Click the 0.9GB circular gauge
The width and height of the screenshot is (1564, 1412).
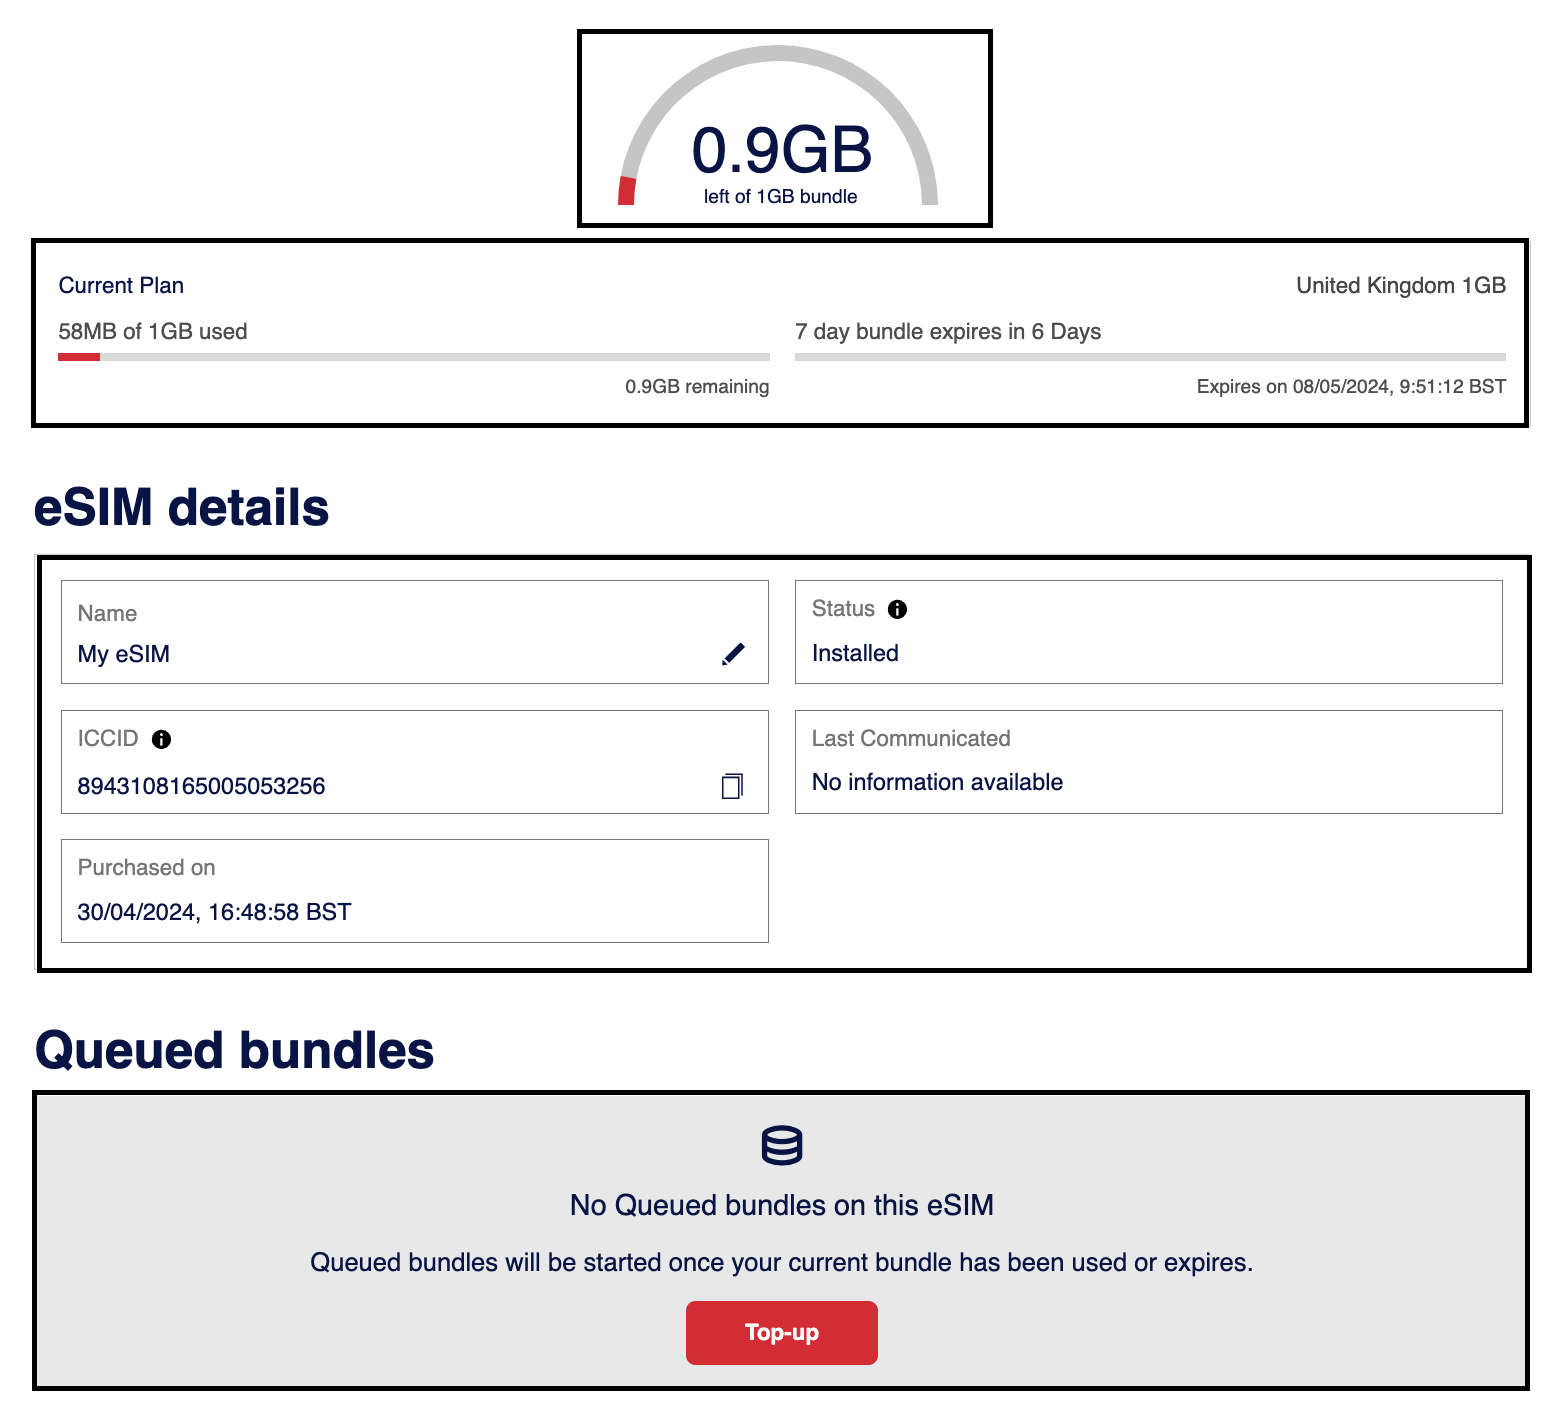pyautogui.click(x=780, y=130)
